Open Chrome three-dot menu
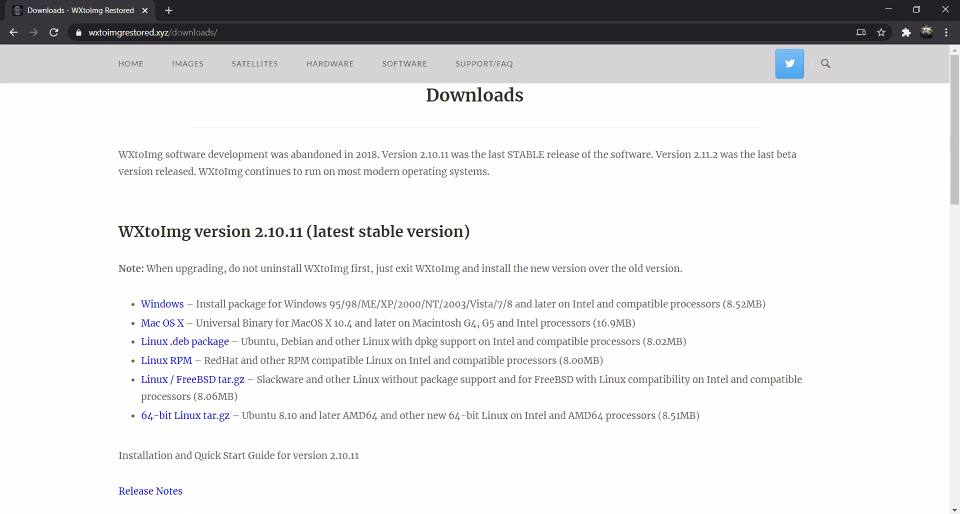Screen dimensions: 960x514 [946, 32]
